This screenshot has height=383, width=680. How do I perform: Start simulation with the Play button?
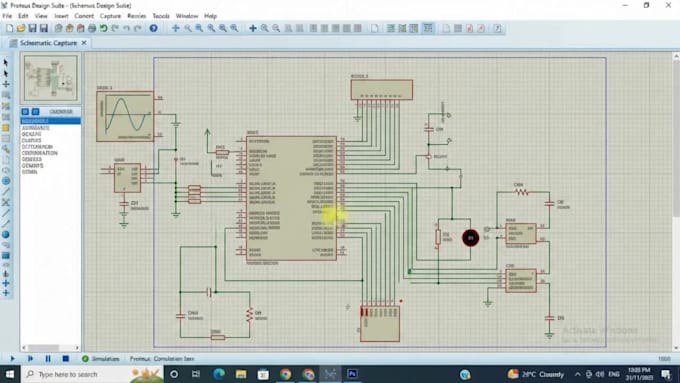12,359
